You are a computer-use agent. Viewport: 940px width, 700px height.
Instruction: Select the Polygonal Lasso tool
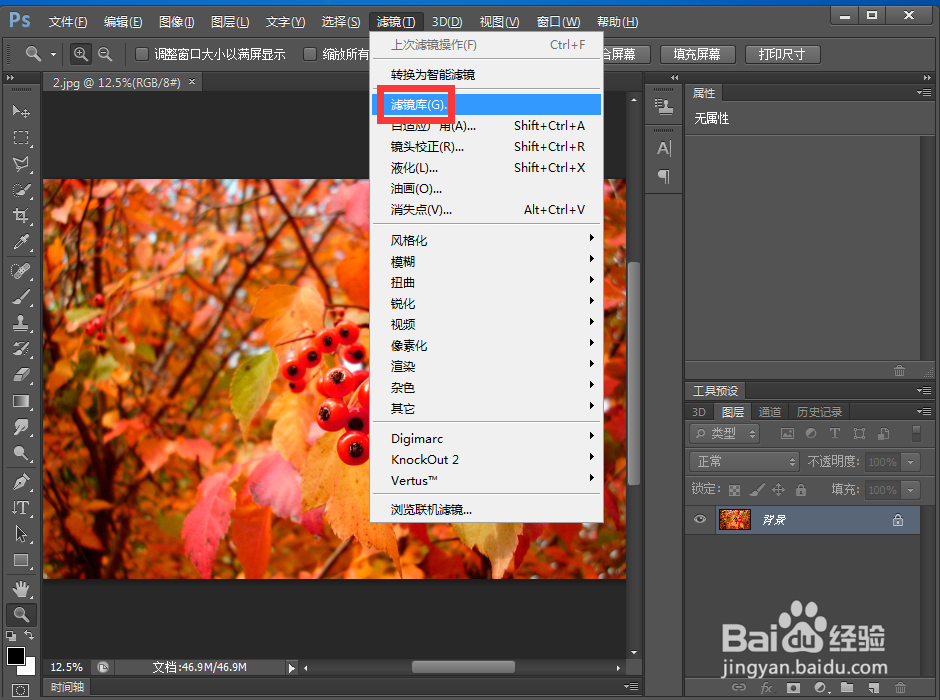(21, 164)
